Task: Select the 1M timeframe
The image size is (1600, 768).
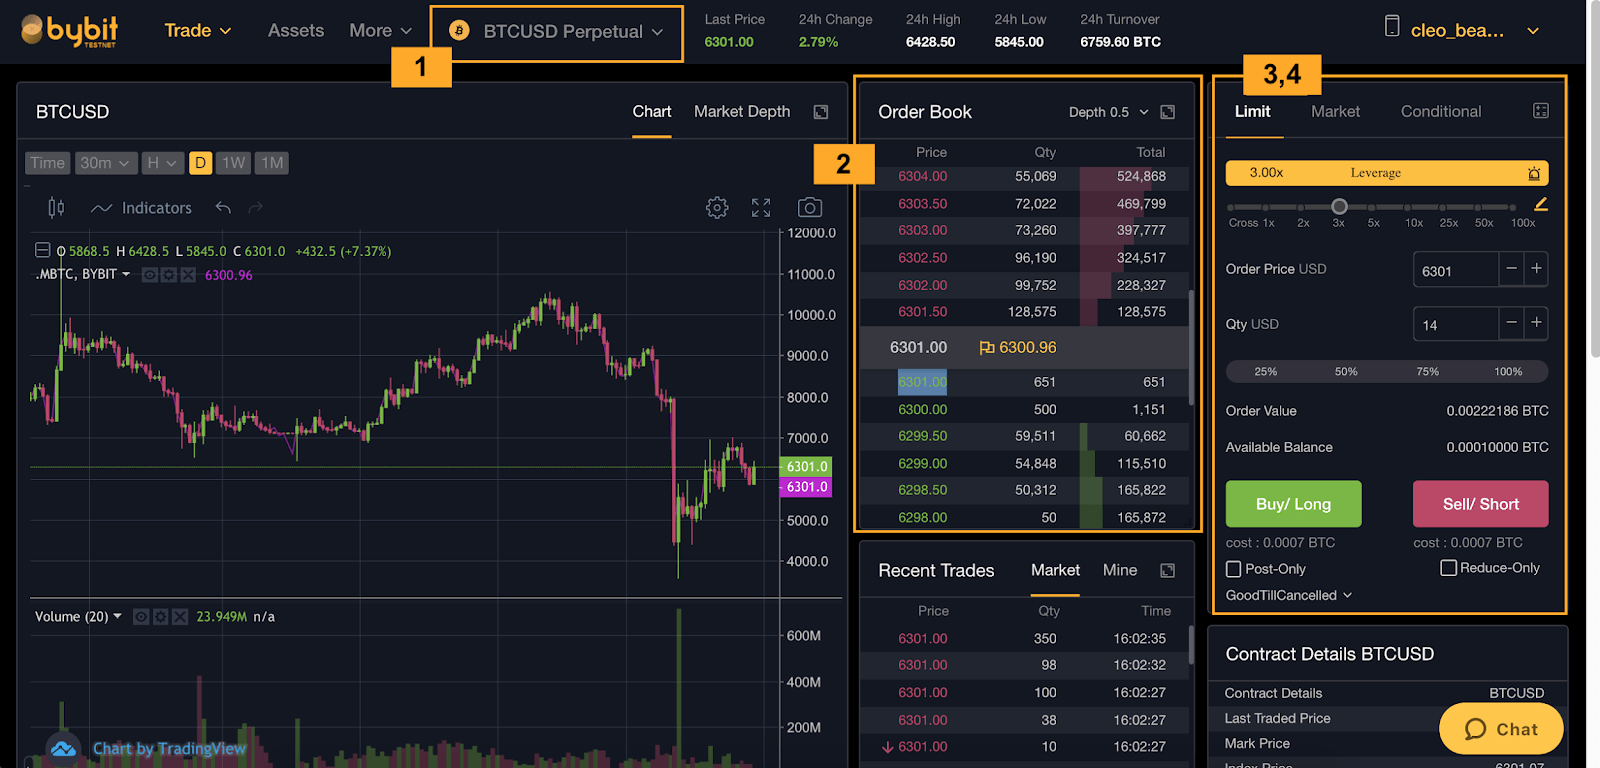Action: tap(271, 163)
